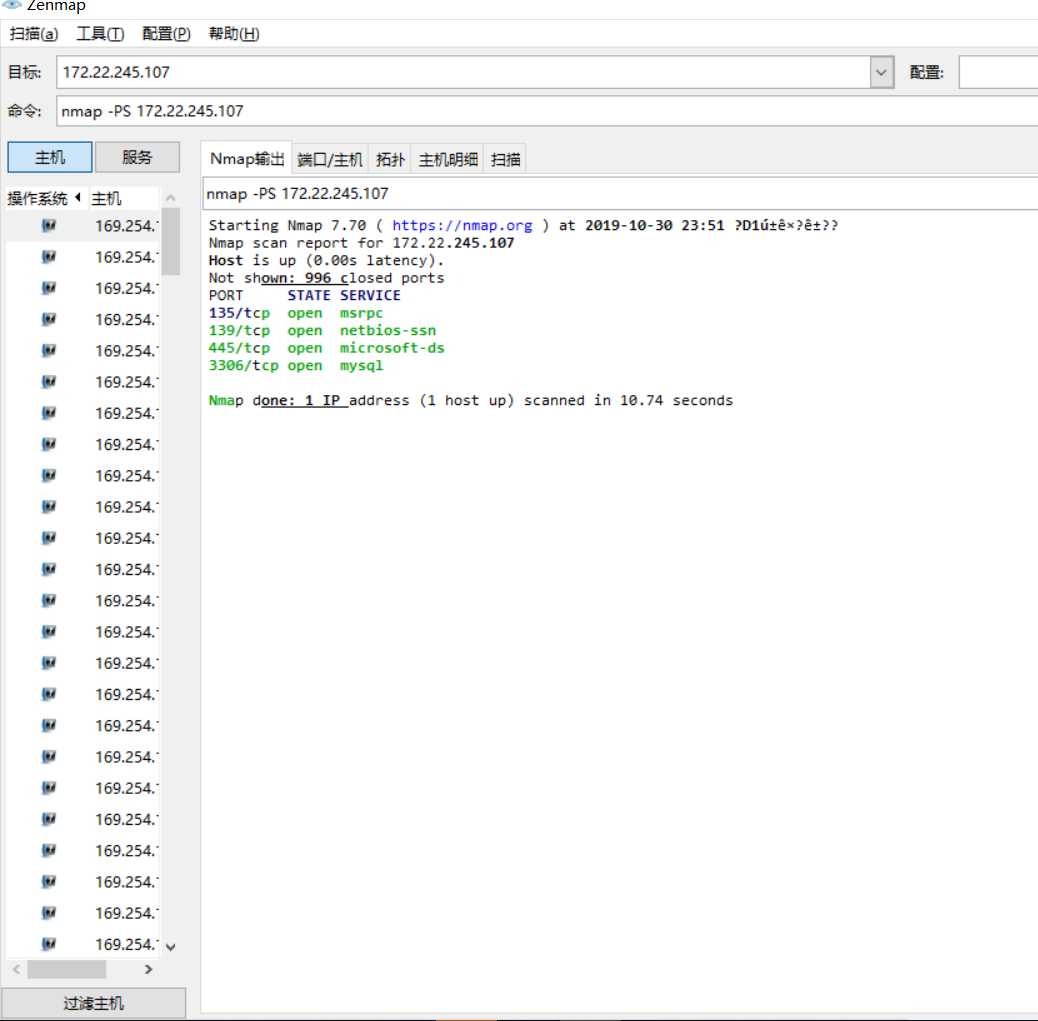The height and width of the screenshot is (1021, 1038).
Task: Select the 主机 hosts list button
Action: coord(50,157)
